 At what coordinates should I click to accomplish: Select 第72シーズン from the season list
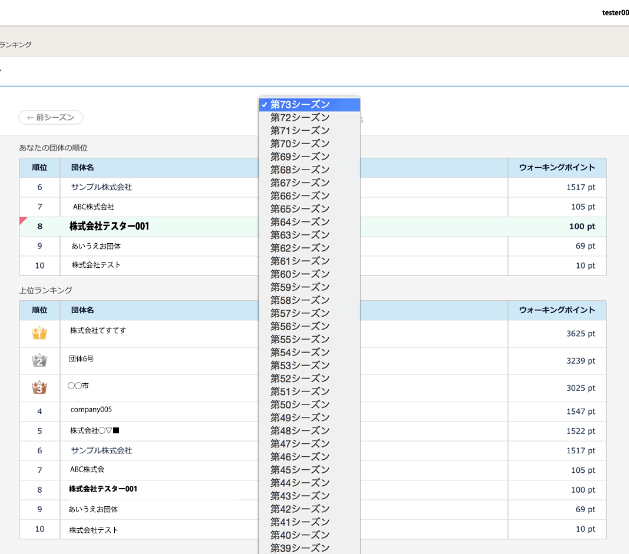[x=300, y=118]
